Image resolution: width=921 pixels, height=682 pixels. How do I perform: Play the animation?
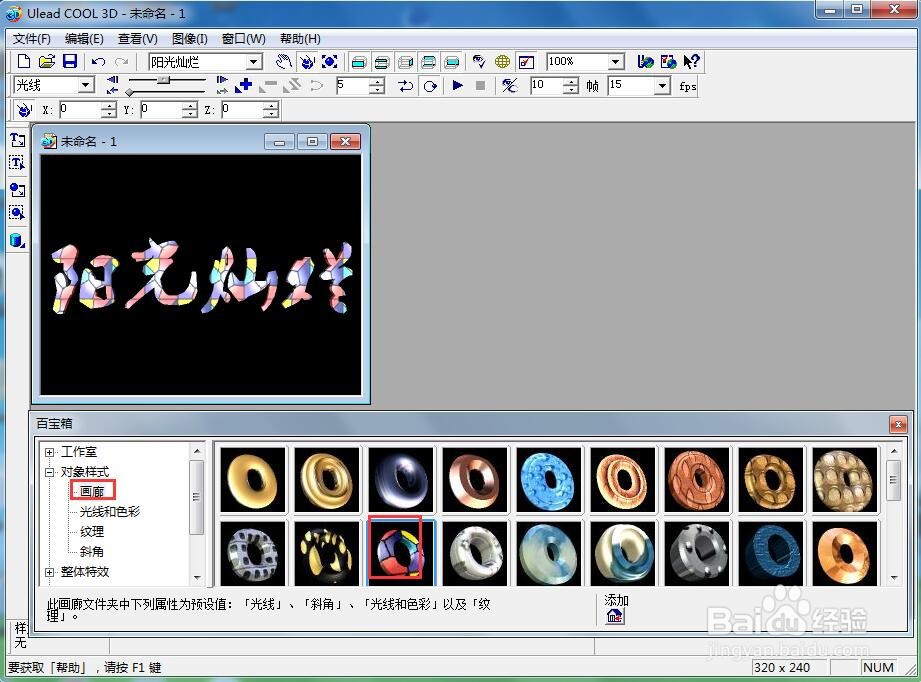coord(458,85)
